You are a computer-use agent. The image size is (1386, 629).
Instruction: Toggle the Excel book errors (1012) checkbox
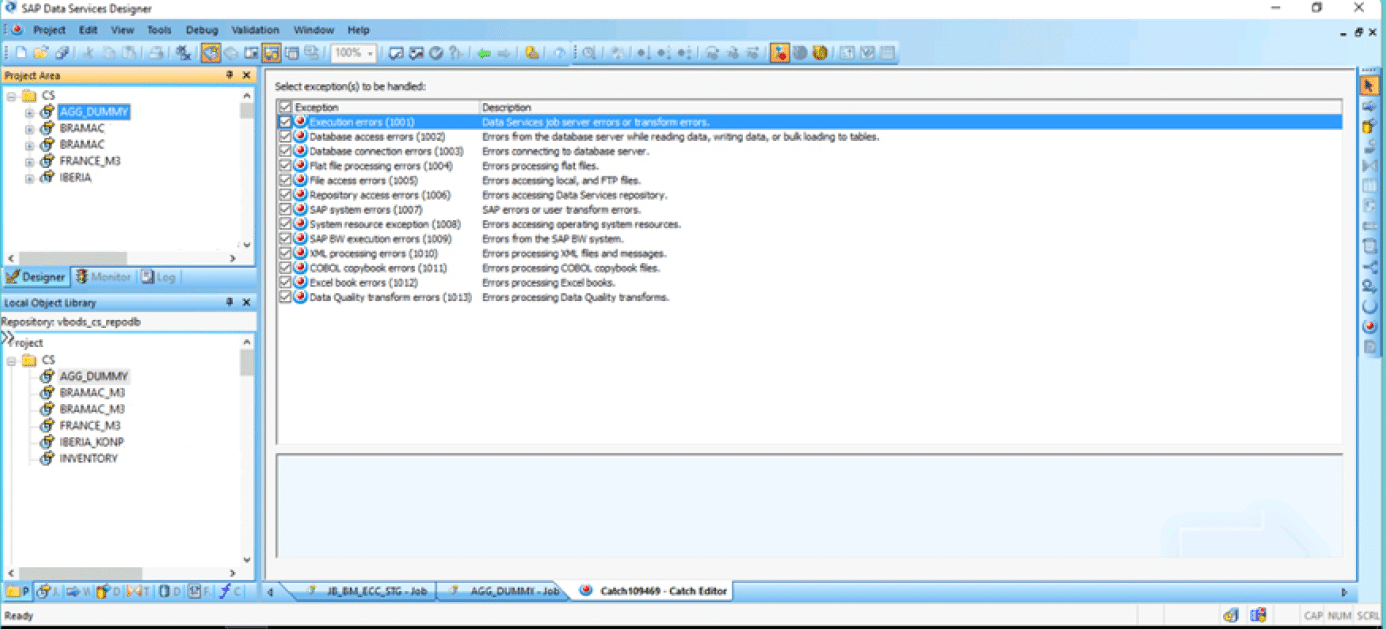coord(286,283)
